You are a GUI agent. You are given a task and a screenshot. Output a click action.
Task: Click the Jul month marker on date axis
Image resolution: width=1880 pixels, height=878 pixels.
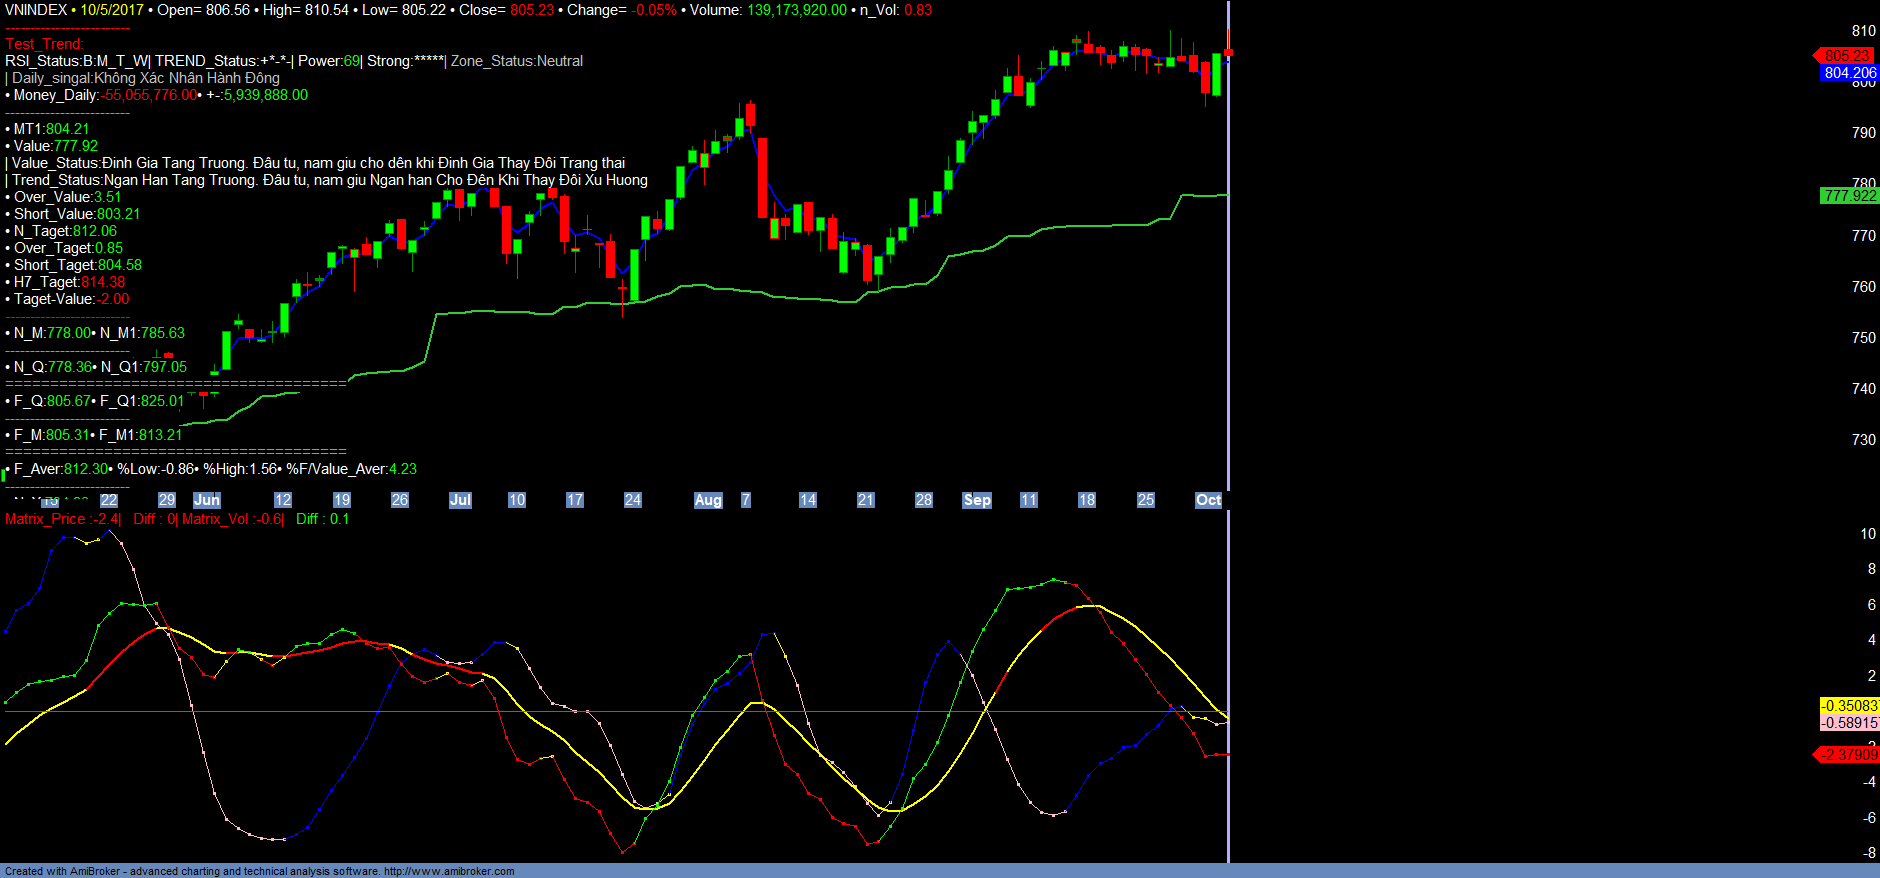coord(460,500)
